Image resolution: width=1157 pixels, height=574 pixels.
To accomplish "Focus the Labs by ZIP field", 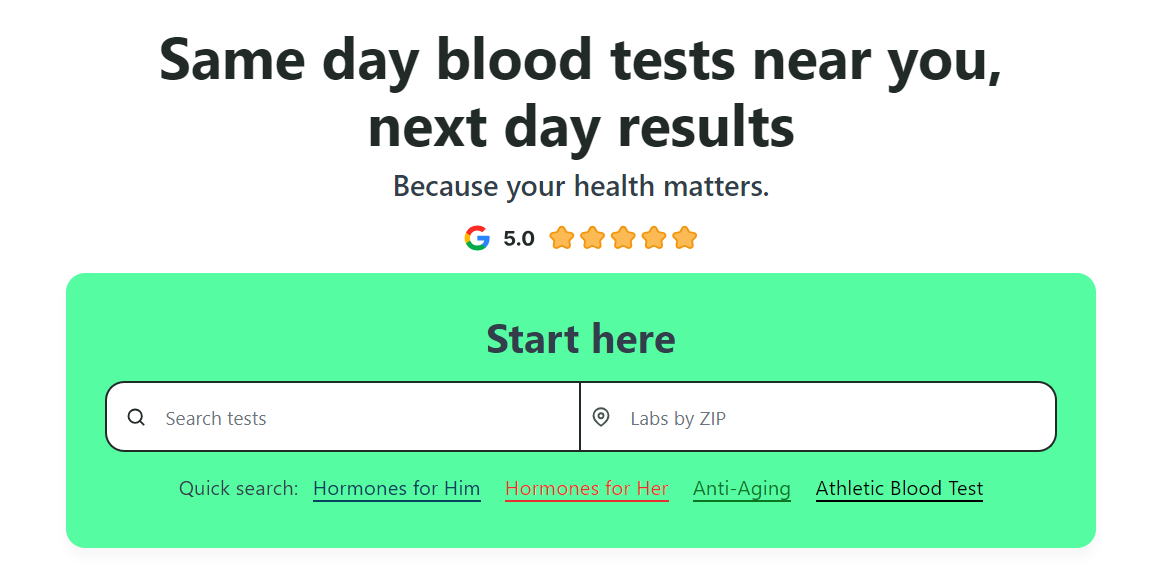I will point(830,418).
